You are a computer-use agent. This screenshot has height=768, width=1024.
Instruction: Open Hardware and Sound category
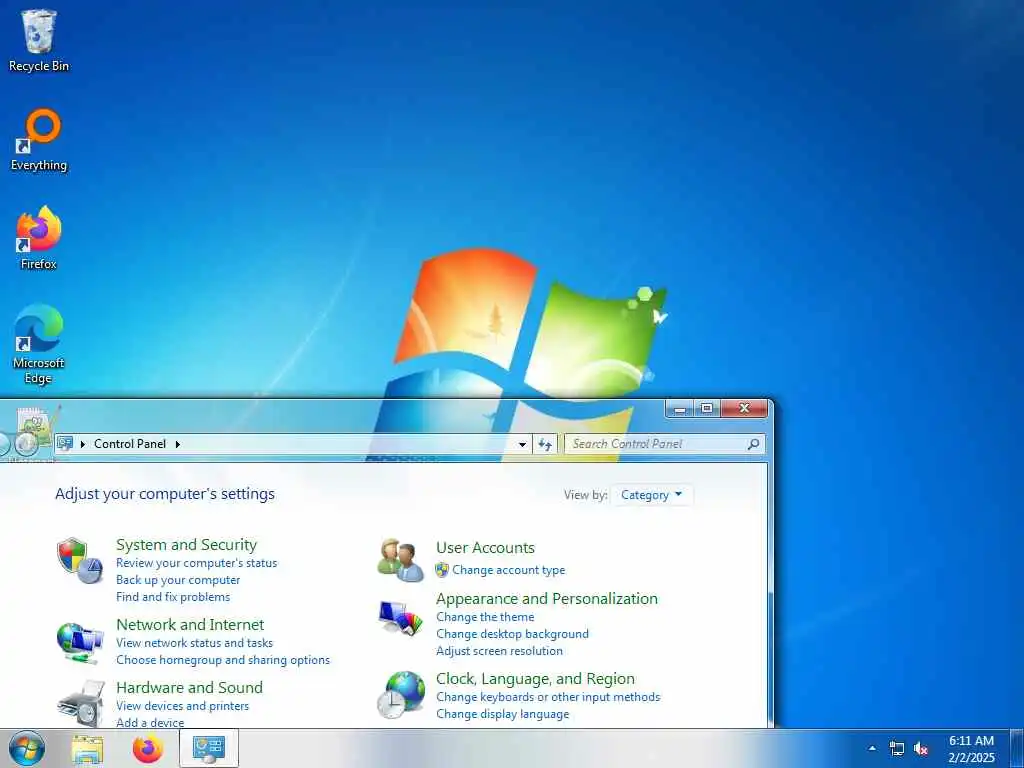pyautogui.click(x=189, y=687)
